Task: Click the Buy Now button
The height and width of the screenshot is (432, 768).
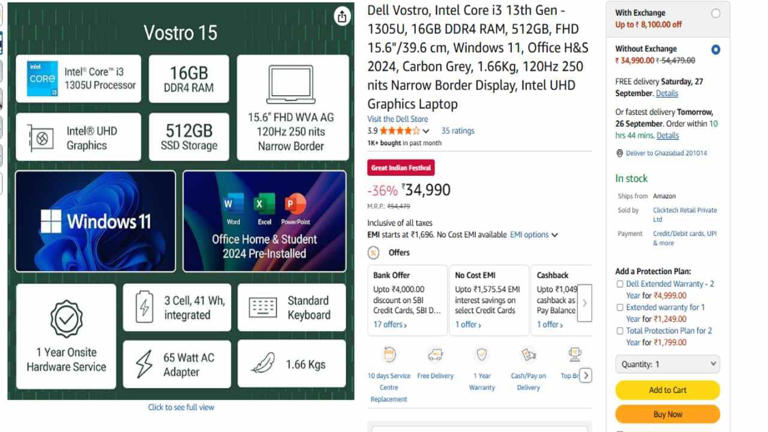Action: [x=668, y=414]
